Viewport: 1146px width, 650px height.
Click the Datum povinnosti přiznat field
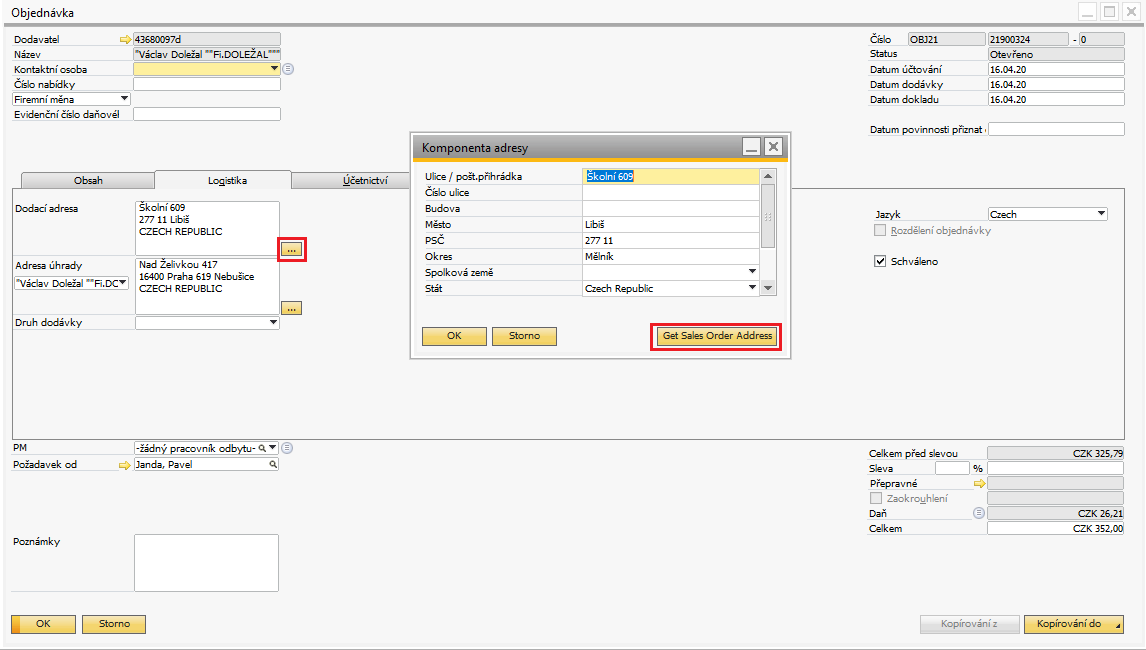(1056, 129)
